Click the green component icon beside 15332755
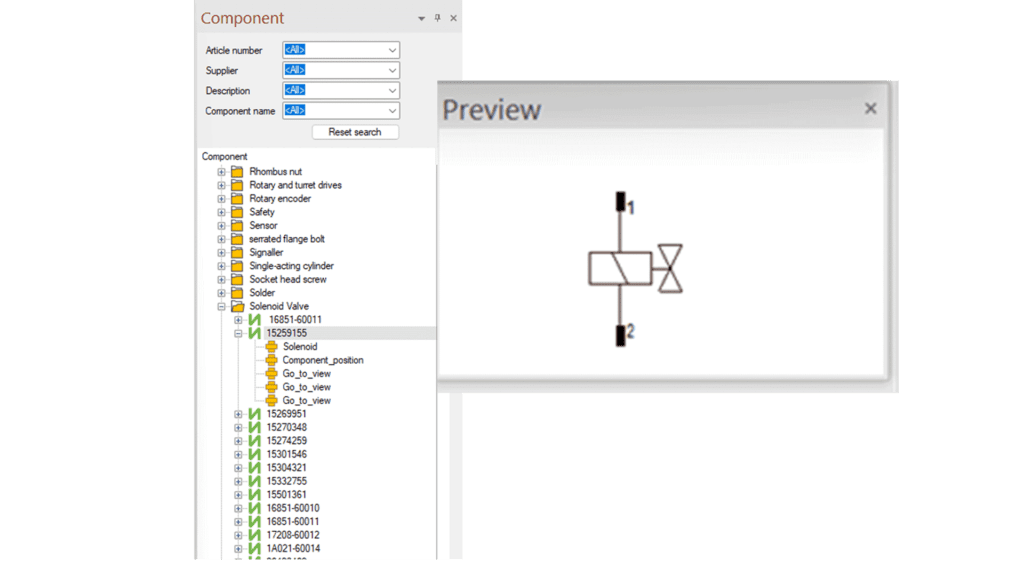The image size is (1024, 576). coord(254,481)
